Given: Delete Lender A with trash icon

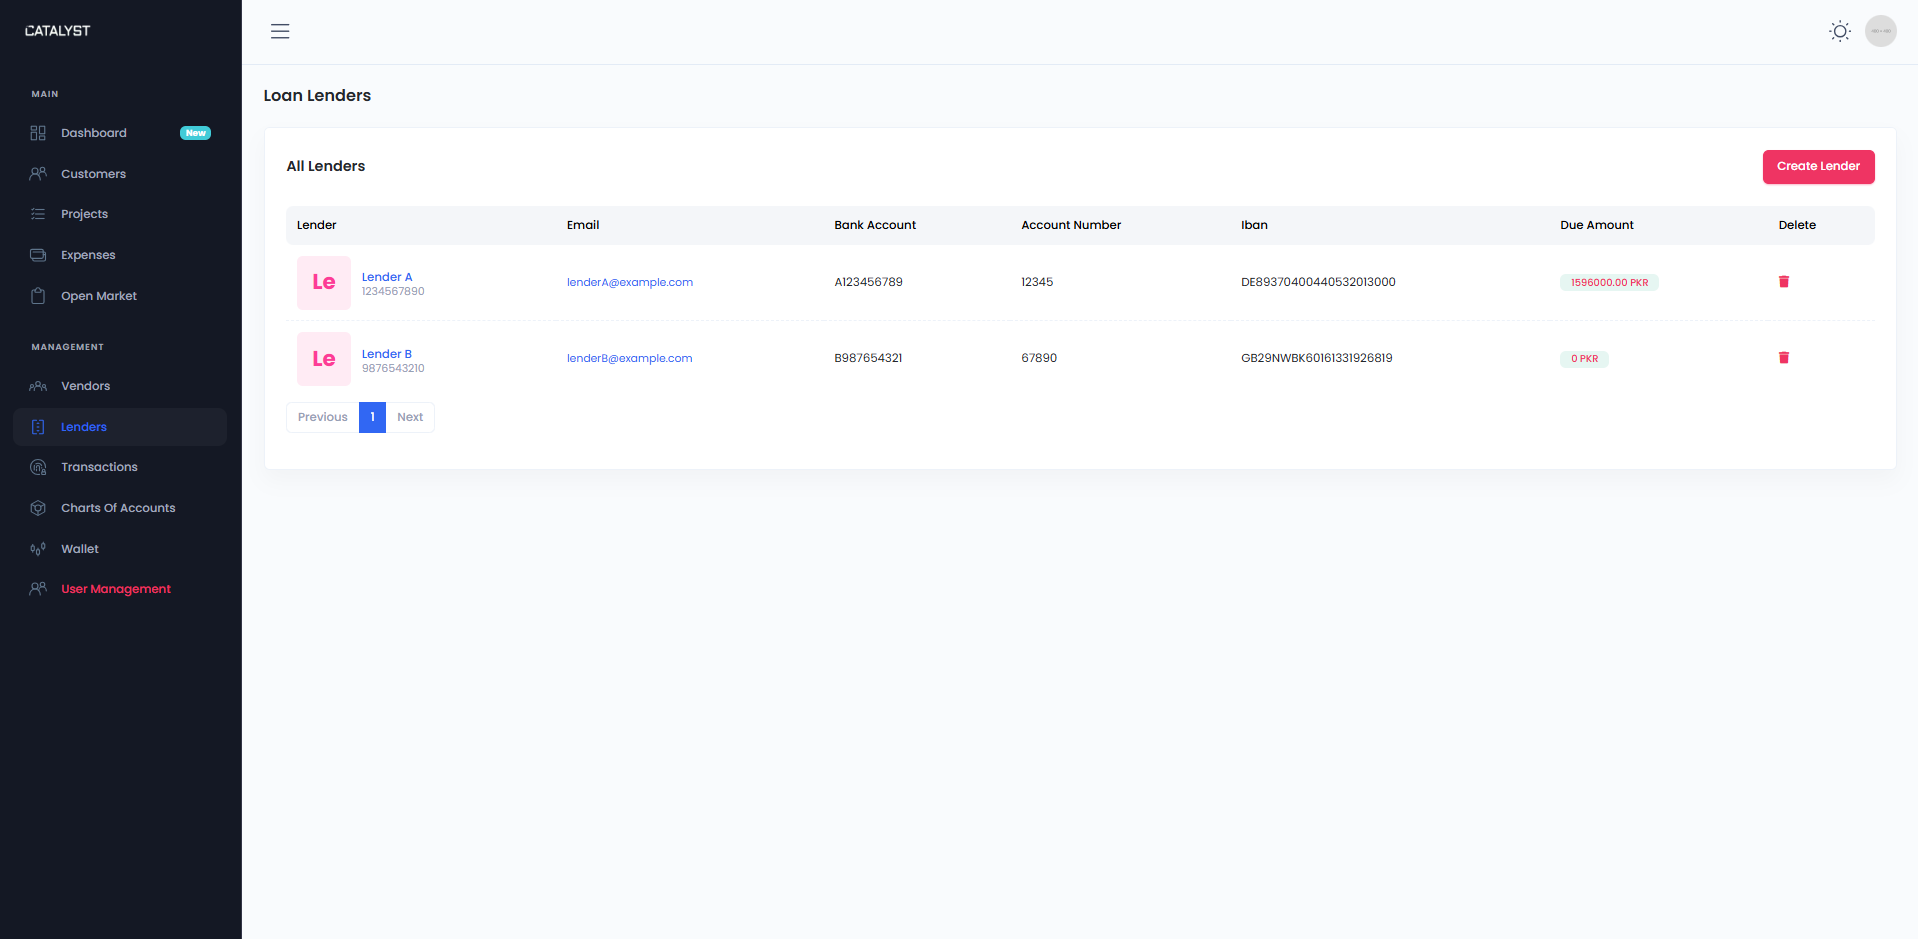Looking at the screenshot, I should coord(1783,282).
